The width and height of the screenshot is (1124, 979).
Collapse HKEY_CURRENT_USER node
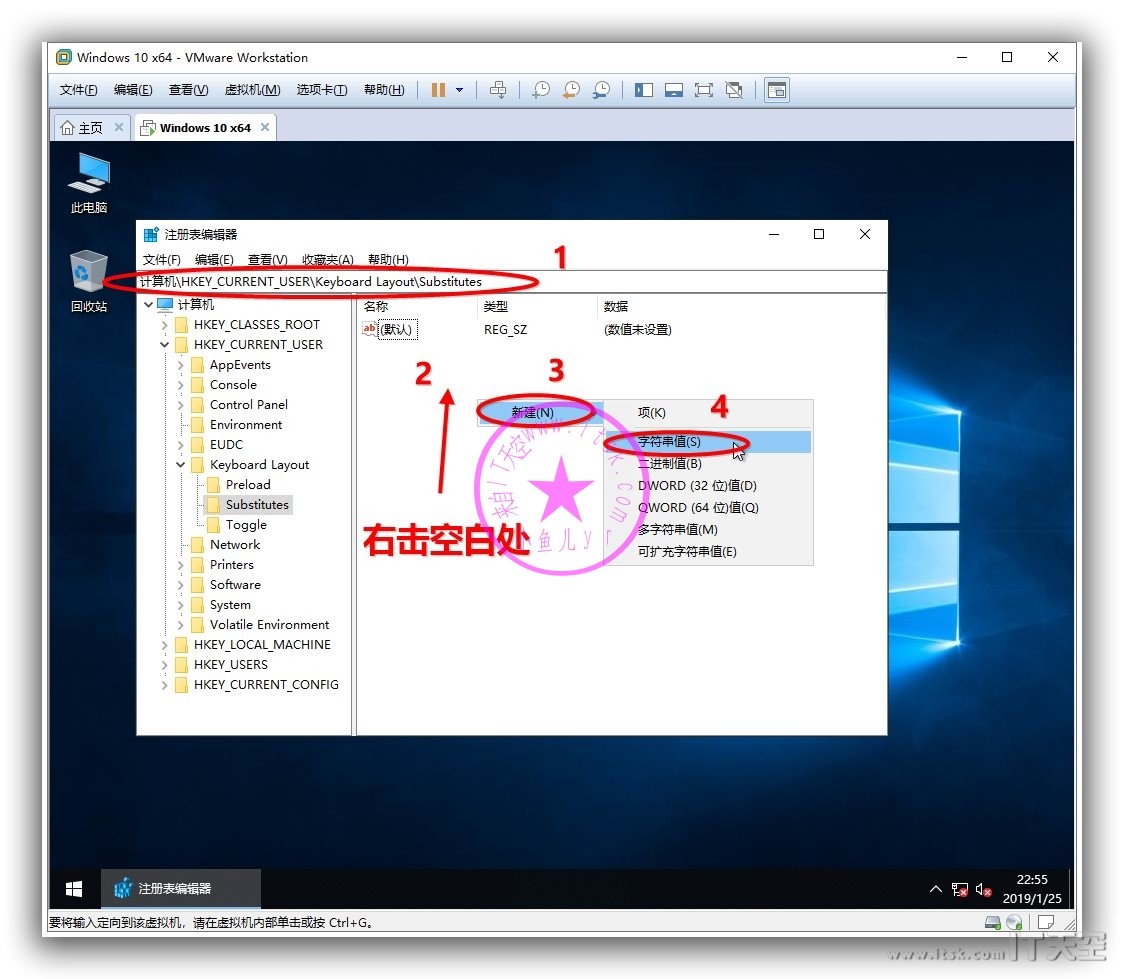[164, 345]
